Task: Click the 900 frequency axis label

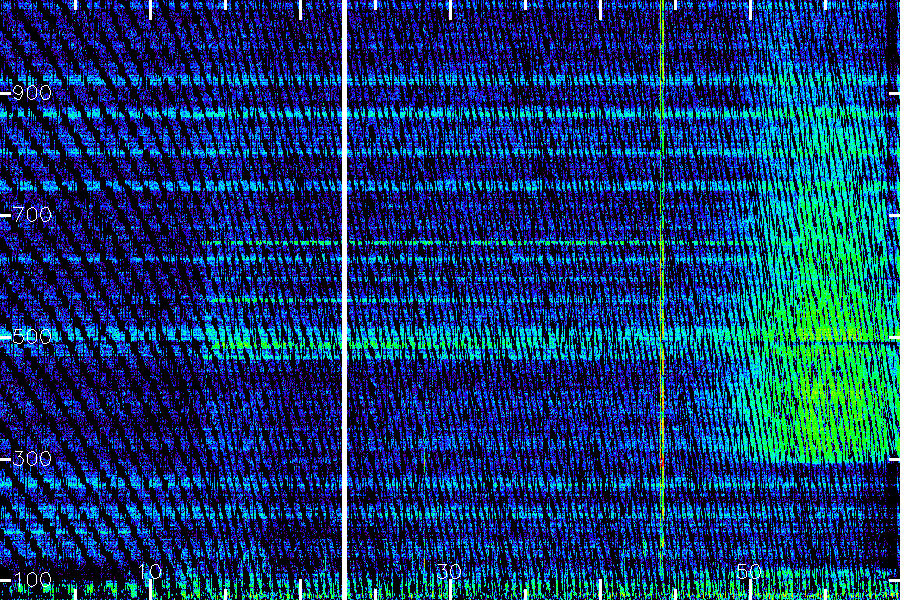Action: [32, 92]
